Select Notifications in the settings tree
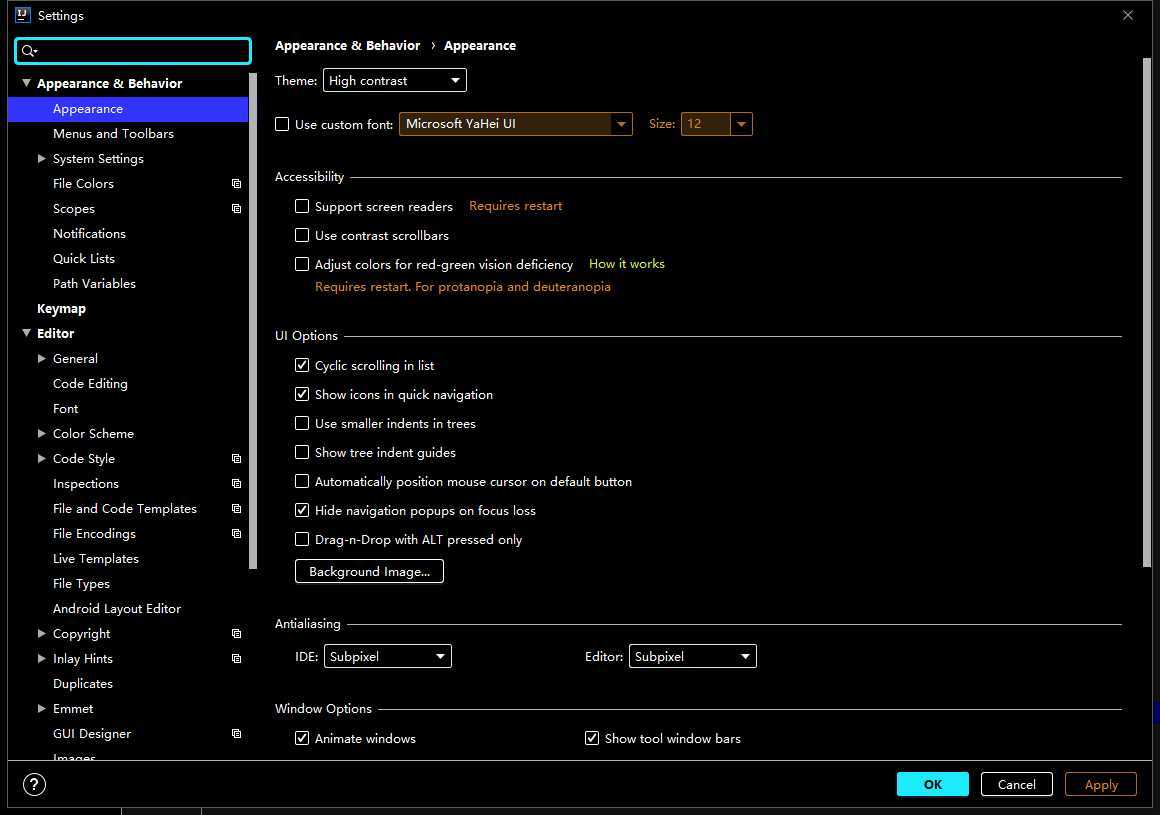The width and height of the screenshot is (1160, 815). click(90, 234)
